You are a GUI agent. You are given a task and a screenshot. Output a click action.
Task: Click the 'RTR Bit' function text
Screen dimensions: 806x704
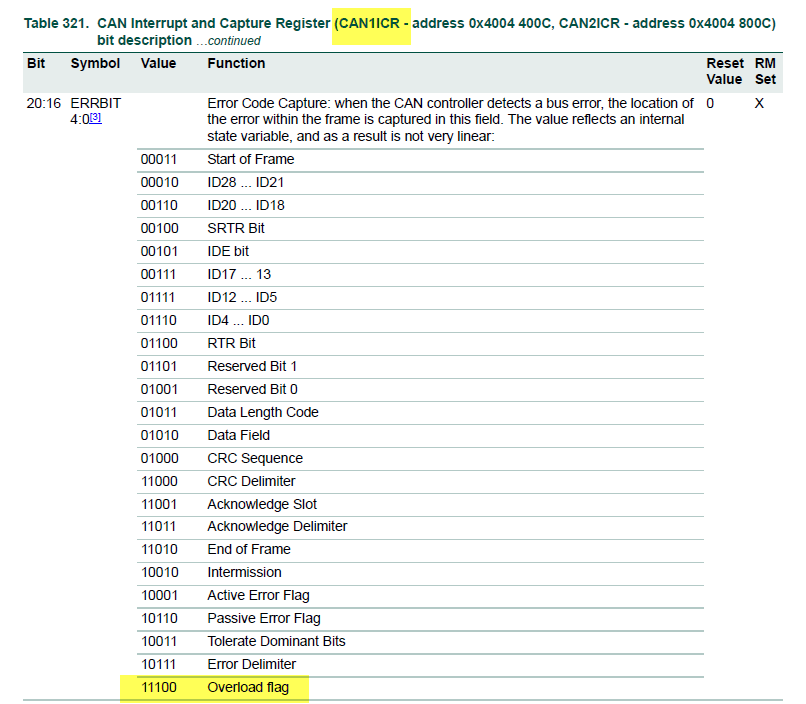(x=231, y=343)
